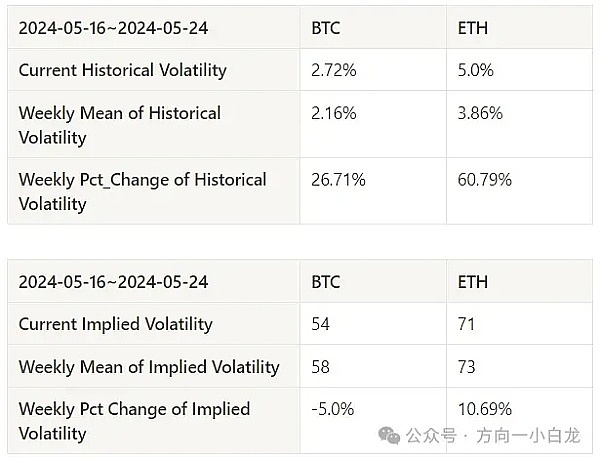Click the BTC column header in the Historical Volatility table
This screenshot has height=460, width=600.
(326, 28)
